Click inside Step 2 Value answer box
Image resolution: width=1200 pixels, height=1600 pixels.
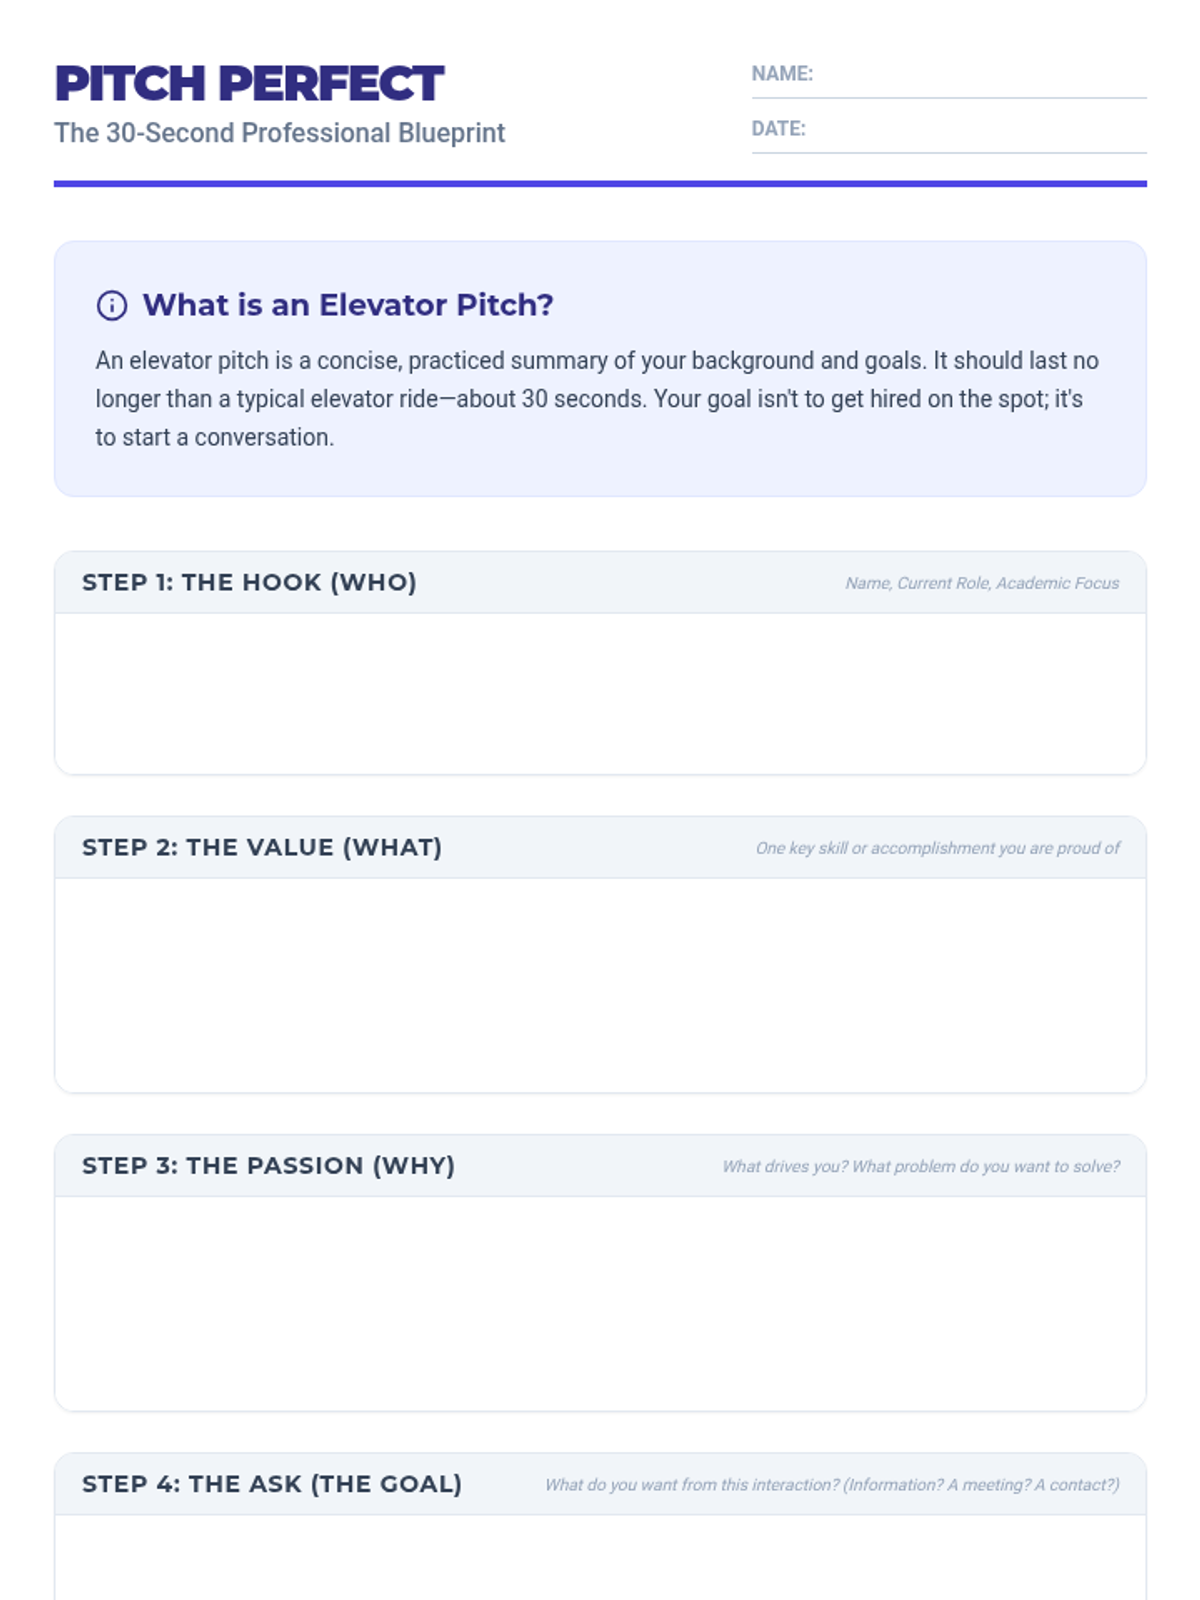pyautogui.click(x=600, y=984)
